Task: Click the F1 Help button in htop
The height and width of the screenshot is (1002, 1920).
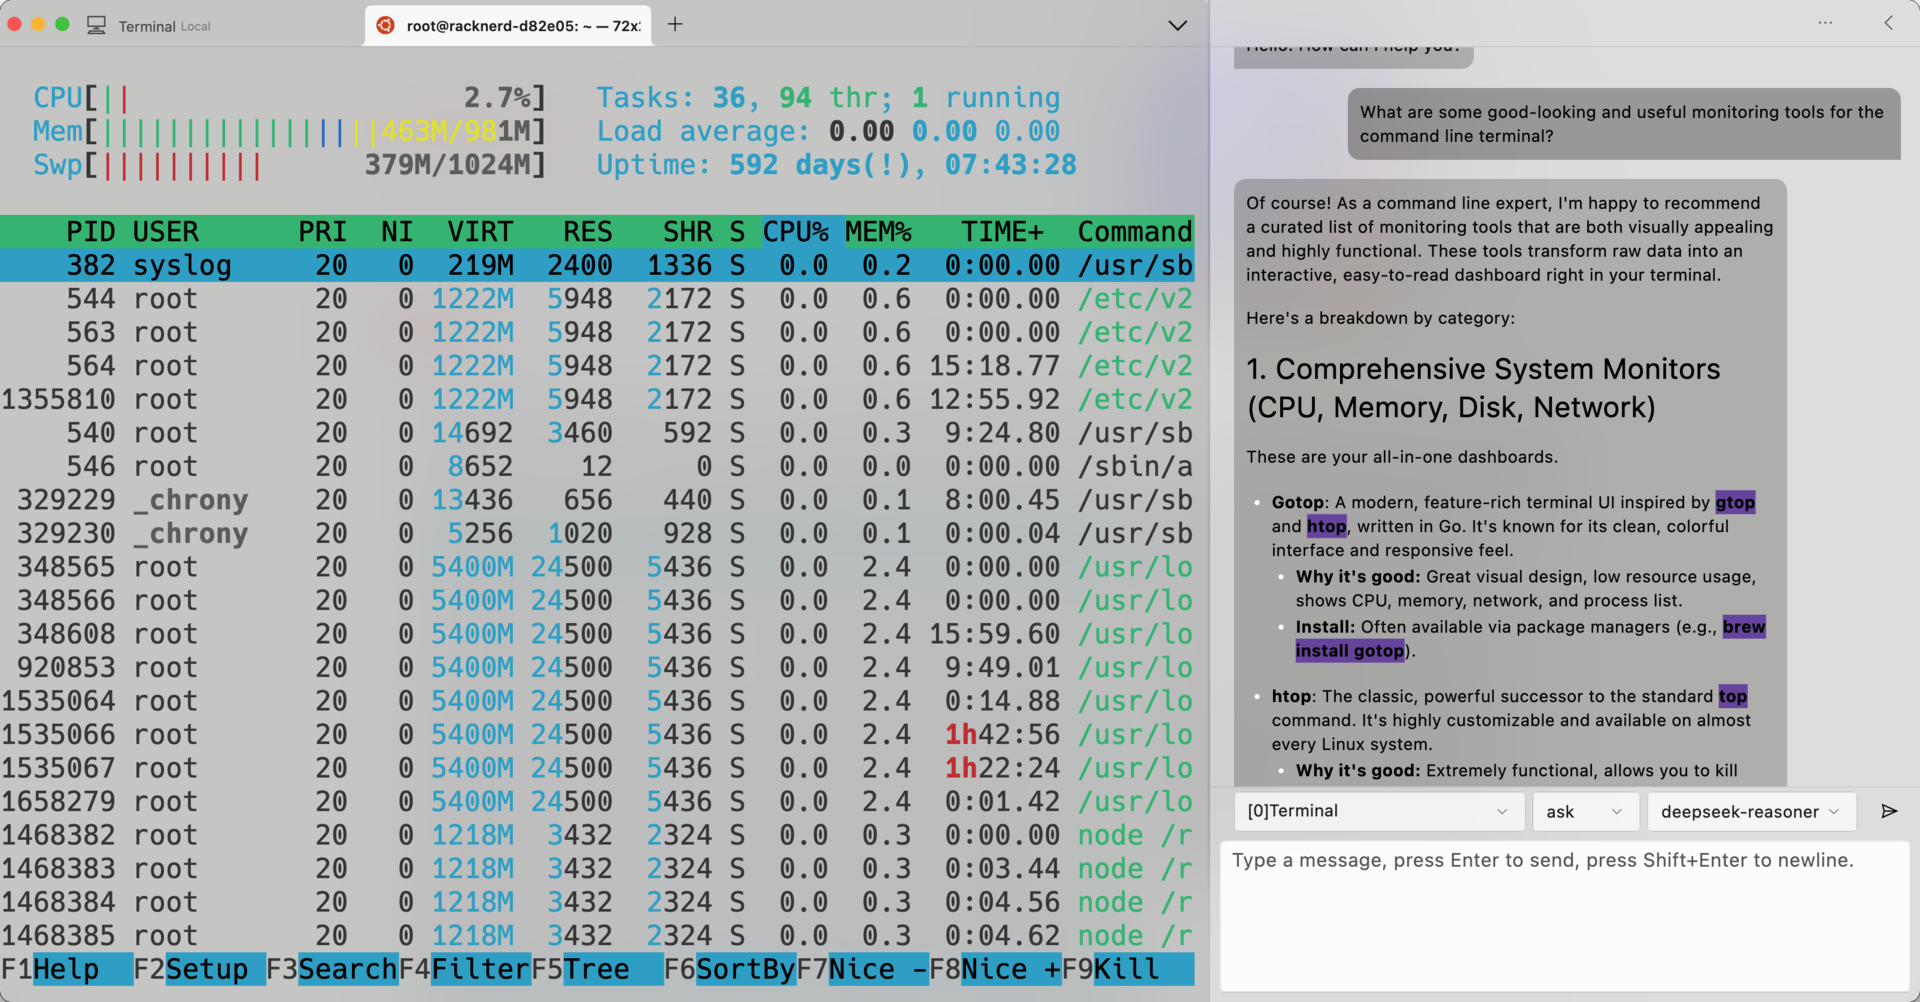Action: pyautogui.click(x=66, y=969)
